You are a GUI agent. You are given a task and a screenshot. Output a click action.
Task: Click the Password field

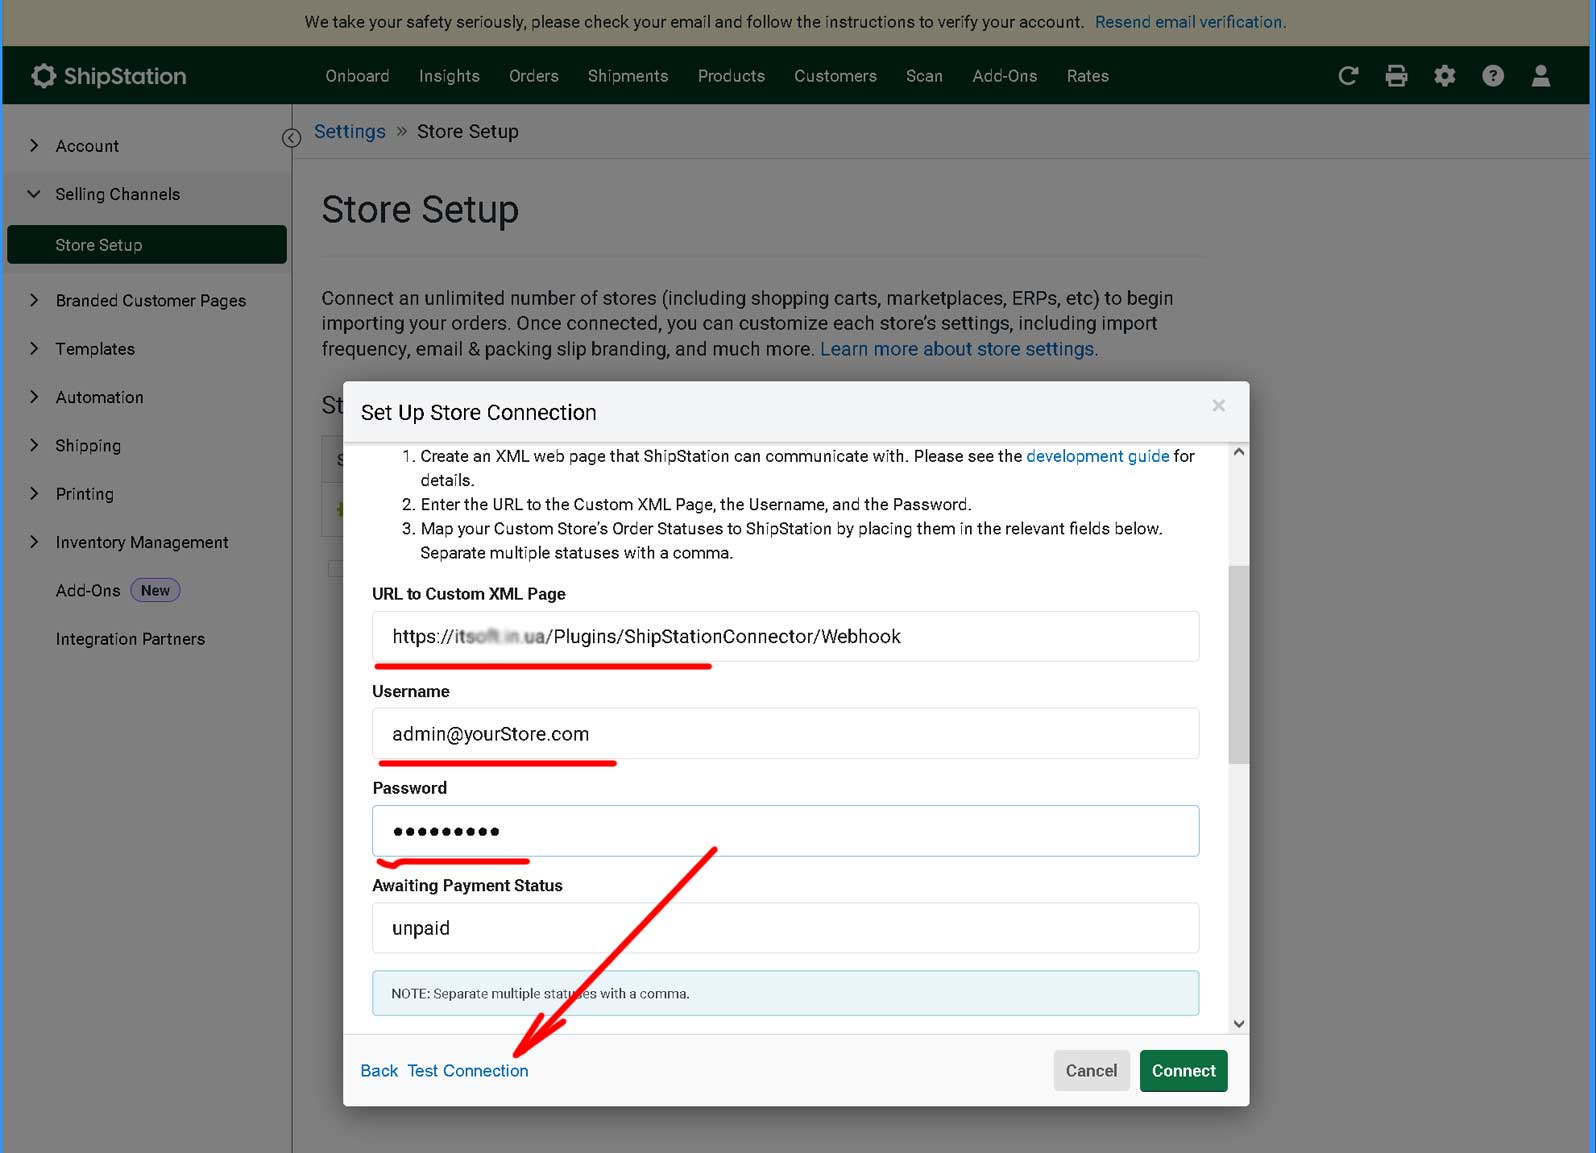785,831
